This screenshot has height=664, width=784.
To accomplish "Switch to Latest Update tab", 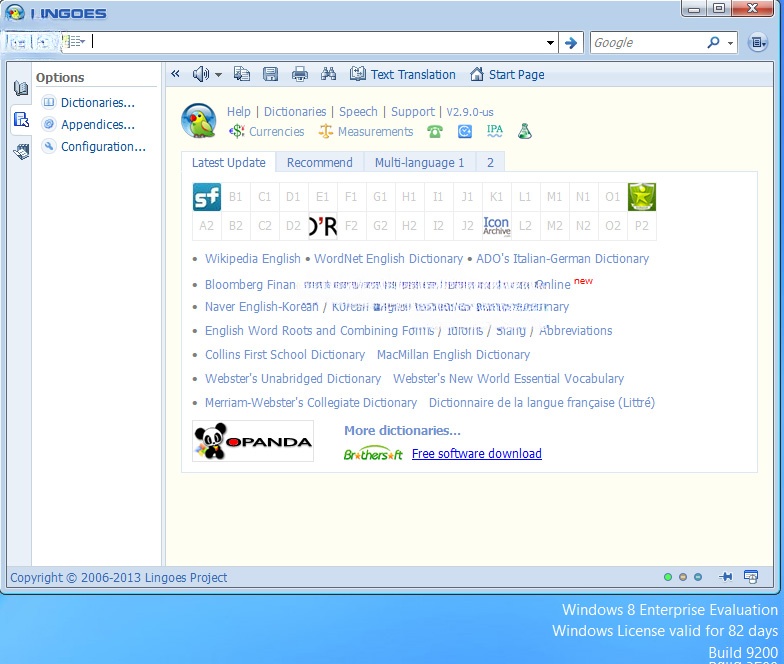I will [x=228, y=162].
